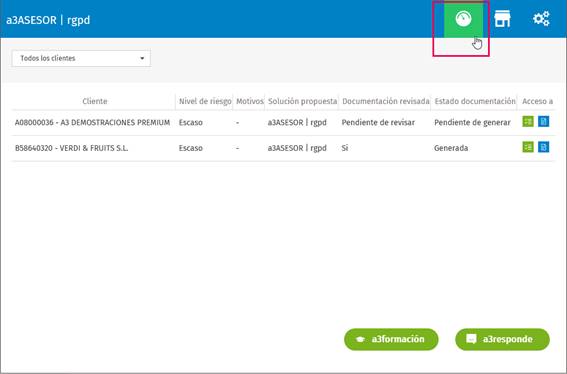Select client A08000036 - A3 DEMOSTRACIONES PREMIUM
Viewport: 567px width, 374px height.
click(92, 123)
